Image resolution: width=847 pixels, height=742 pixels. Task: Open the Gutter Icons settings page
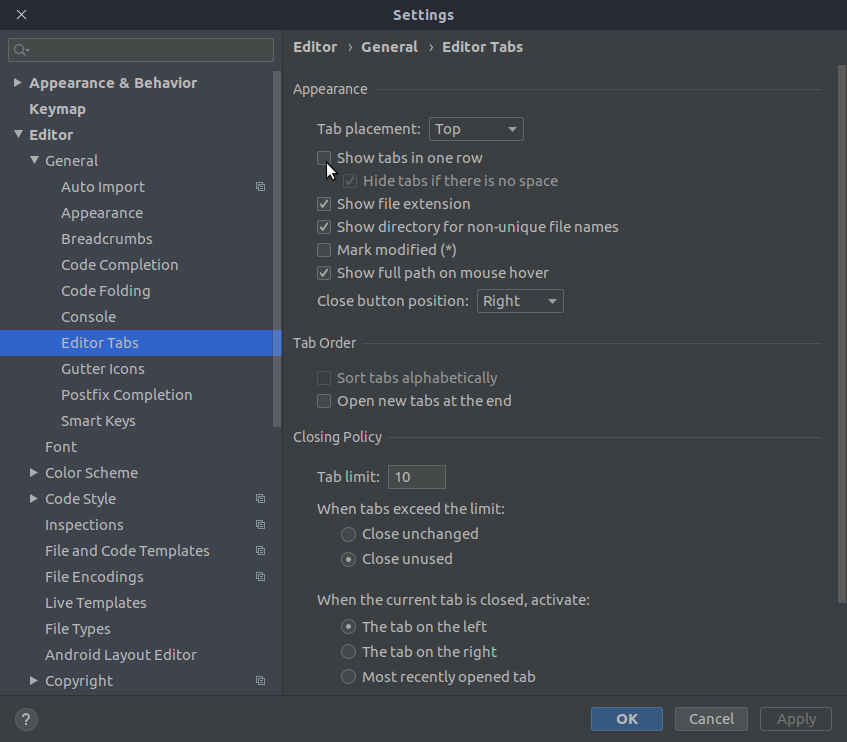pos(102,369)
